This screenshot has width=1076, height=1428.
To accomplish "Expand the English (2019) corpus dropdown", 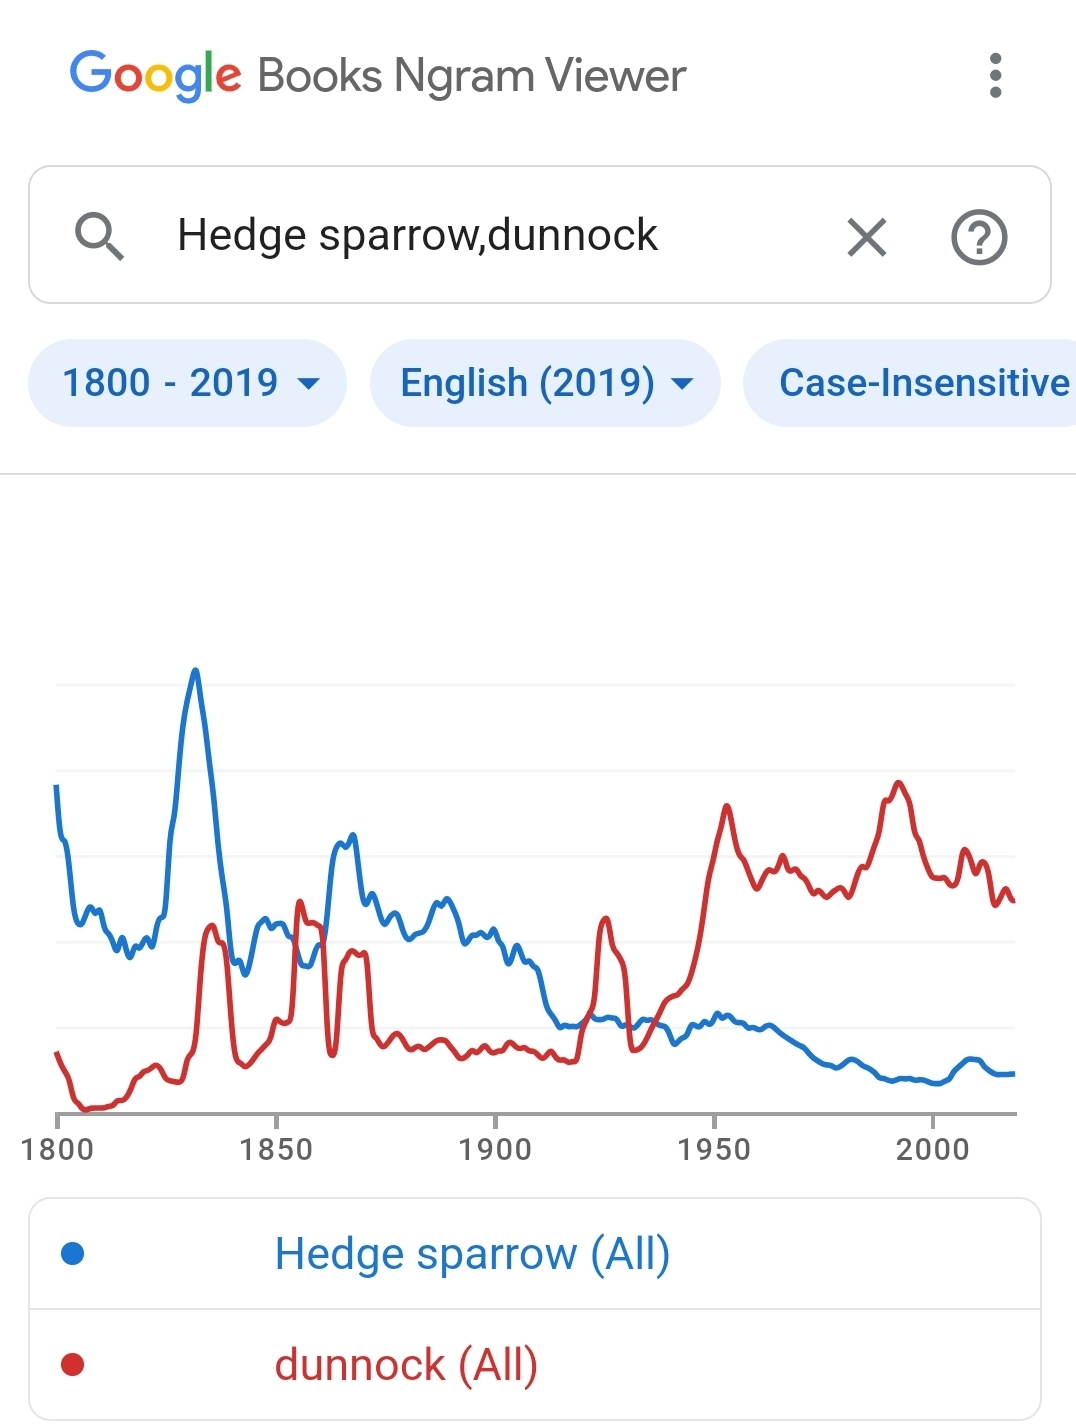I will tap(545, 383).
